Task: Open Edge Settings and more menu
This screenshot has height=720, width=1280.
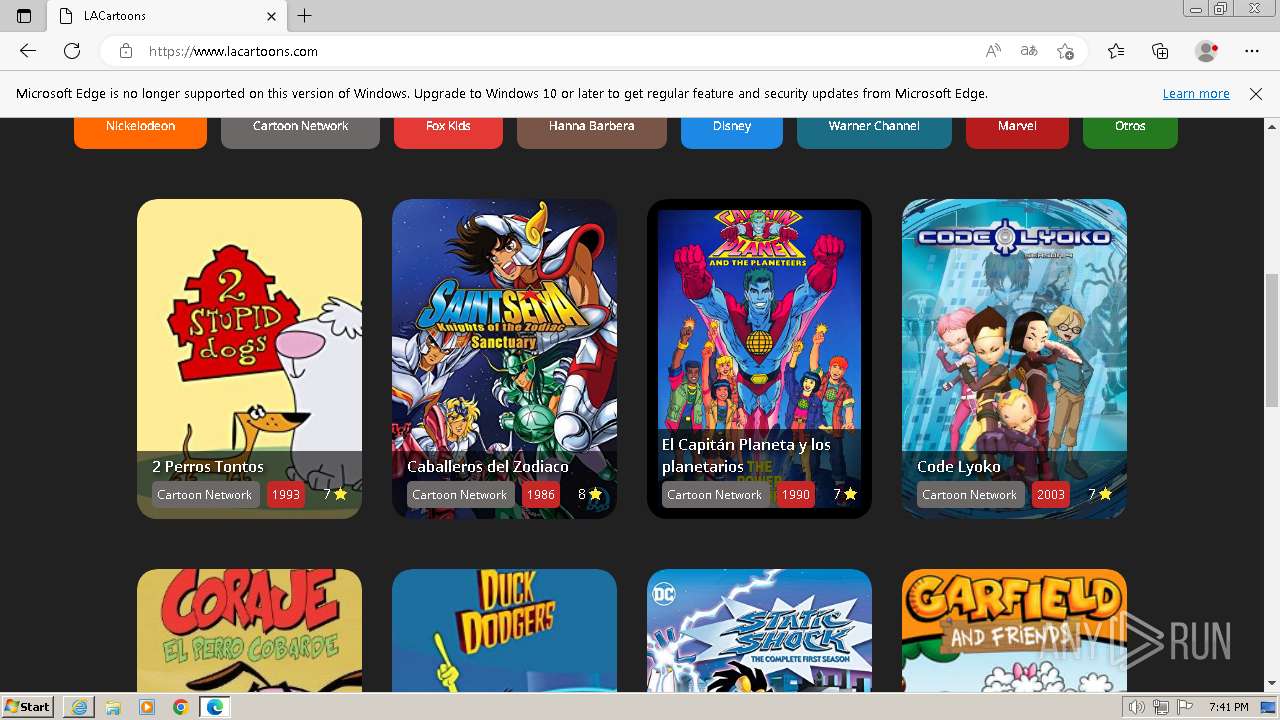Action: click(1252, 51)
